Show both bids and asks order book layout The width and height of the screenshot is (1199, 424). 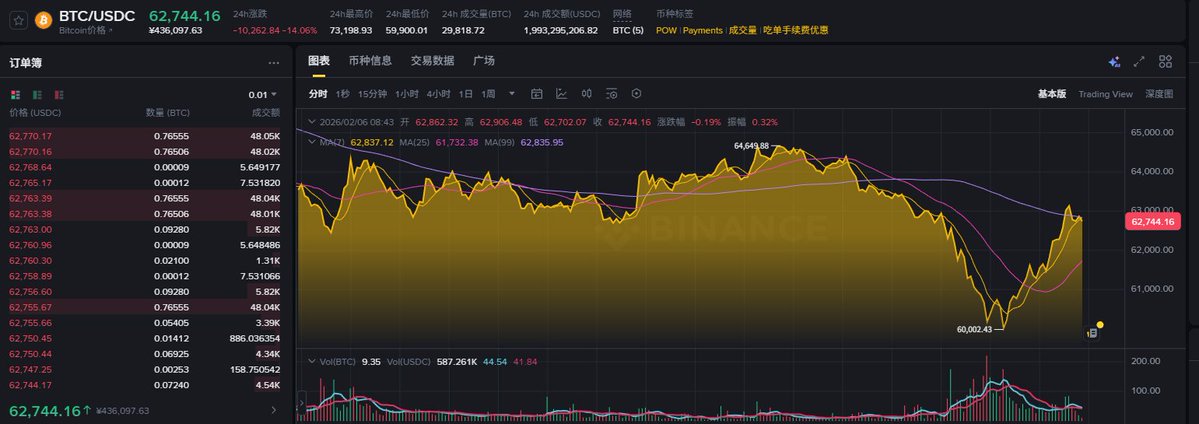(15, 95)
